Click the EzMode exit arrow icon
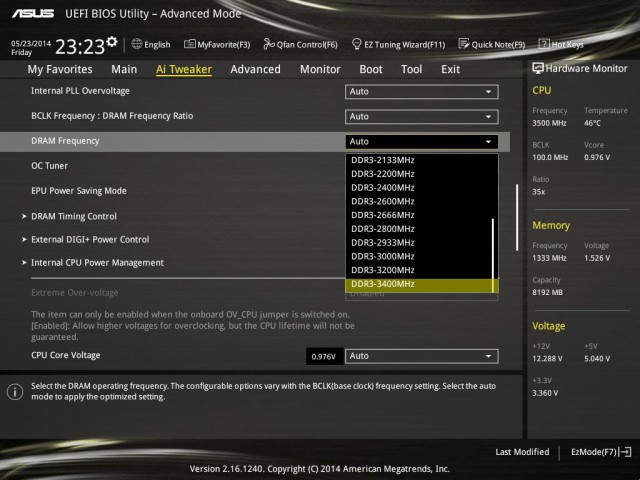This screenshot has width=640, height=480. click(626, 452)
